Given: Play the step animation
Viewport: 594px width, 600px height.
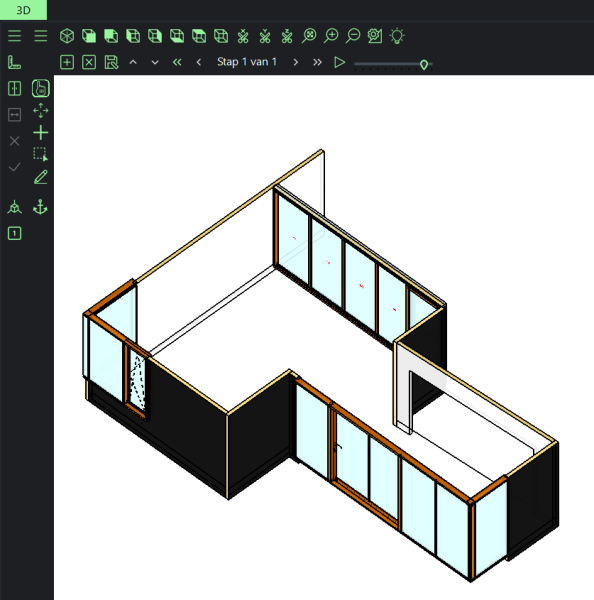Looking at the screenshot, I should 339,62.
